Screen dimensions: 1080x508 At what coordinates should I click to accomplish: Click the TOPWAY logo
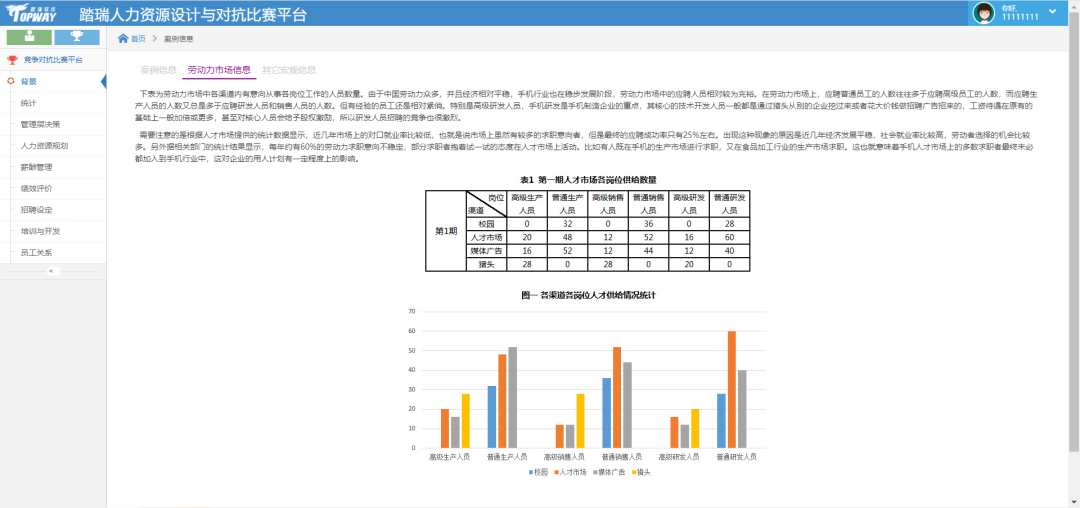[x=33, y=13]
